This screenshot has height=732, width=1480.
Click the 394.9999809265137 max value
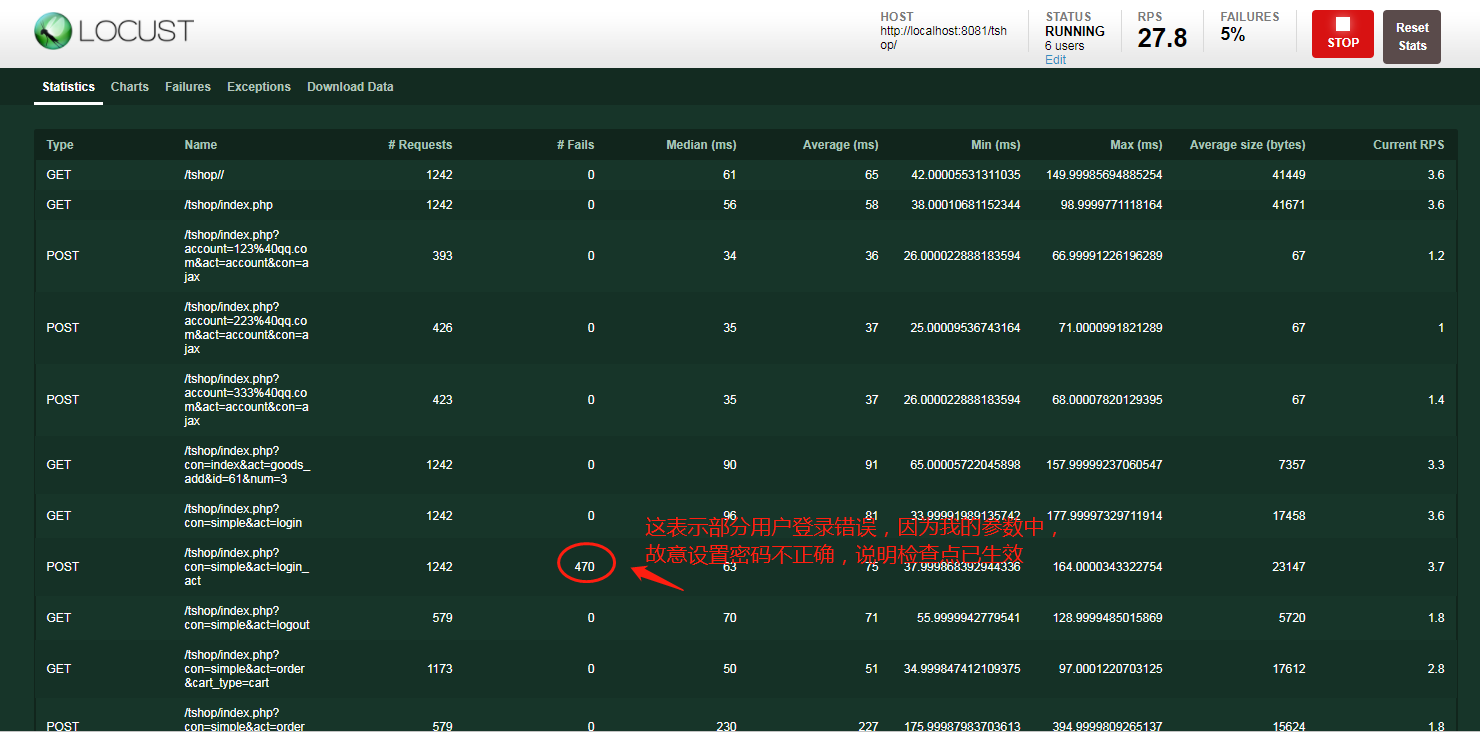1108,727
